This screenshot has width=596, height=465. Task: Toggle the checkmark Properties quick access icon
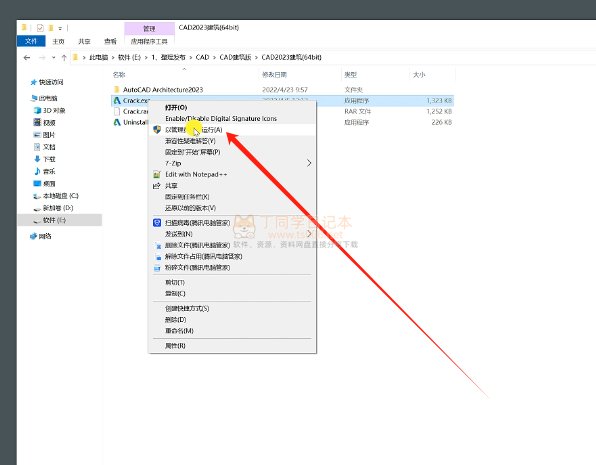(x=40, y=28)
